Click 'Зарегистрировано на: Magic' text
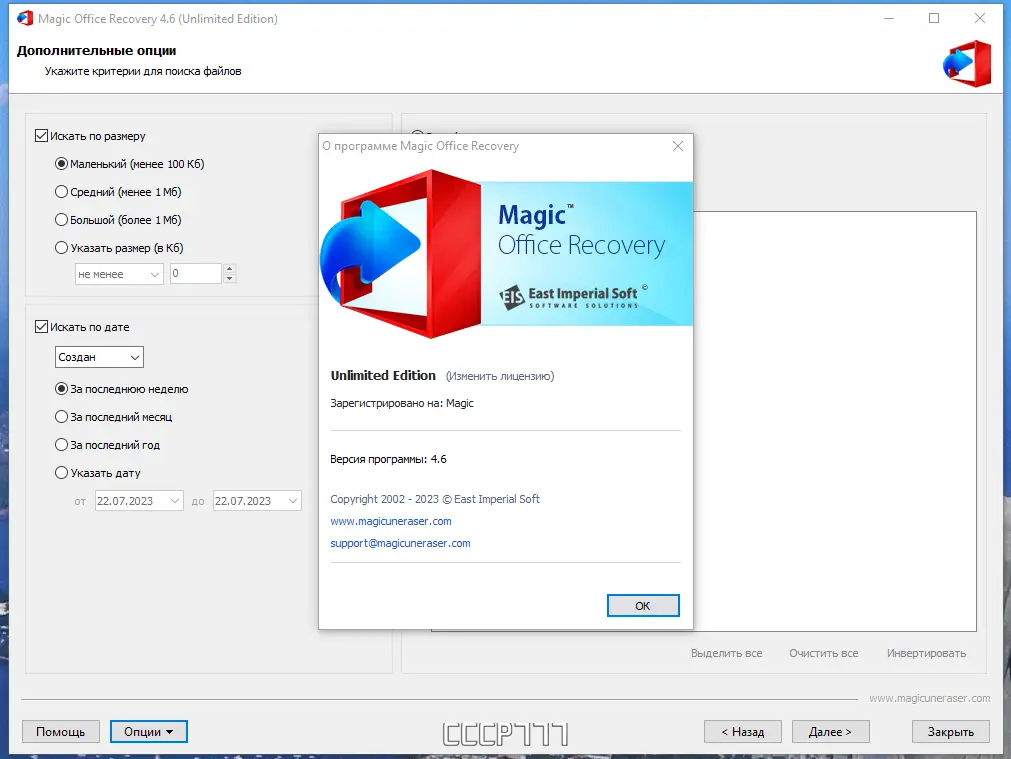 (x=402, y=404)
